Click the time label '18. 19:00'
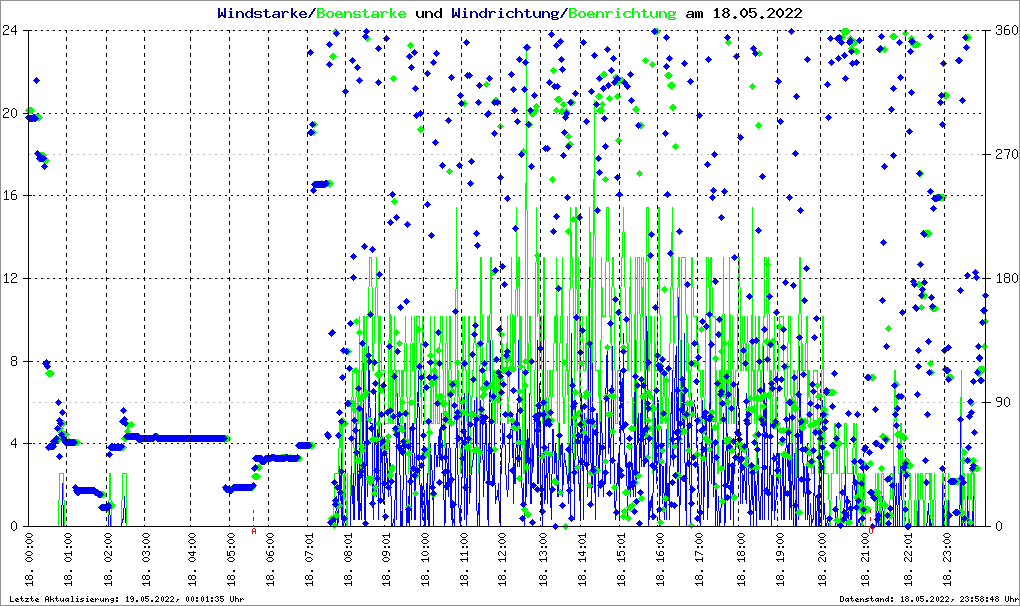 point(779,559)
